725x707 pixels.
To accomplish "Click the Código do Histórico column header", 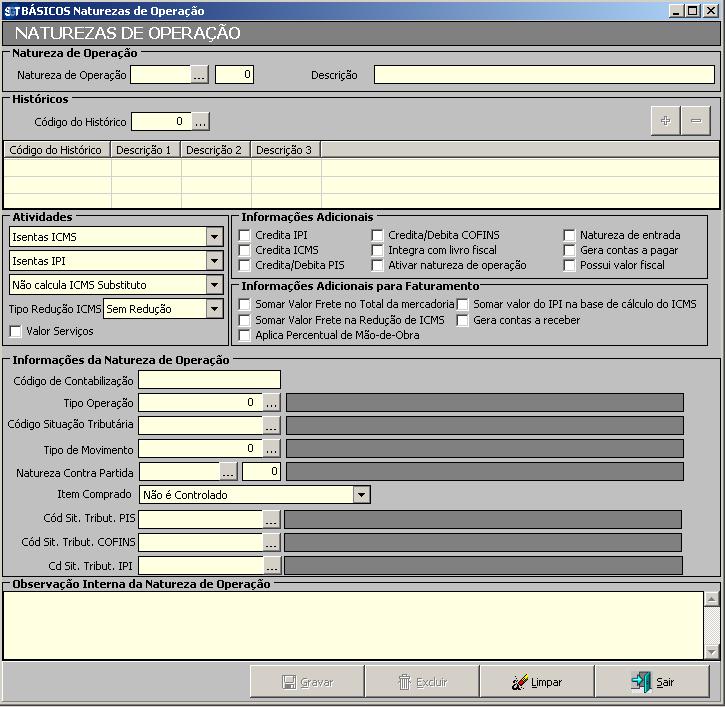I will (x=56, y=150).
